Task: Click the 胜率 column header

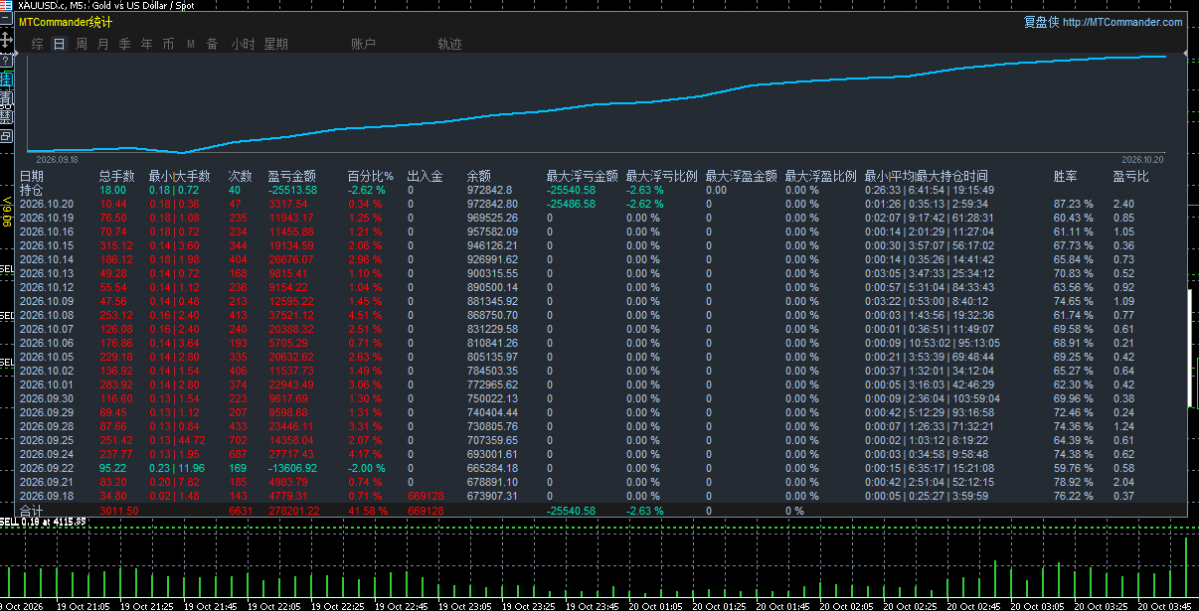Action: pos(1065,177)
